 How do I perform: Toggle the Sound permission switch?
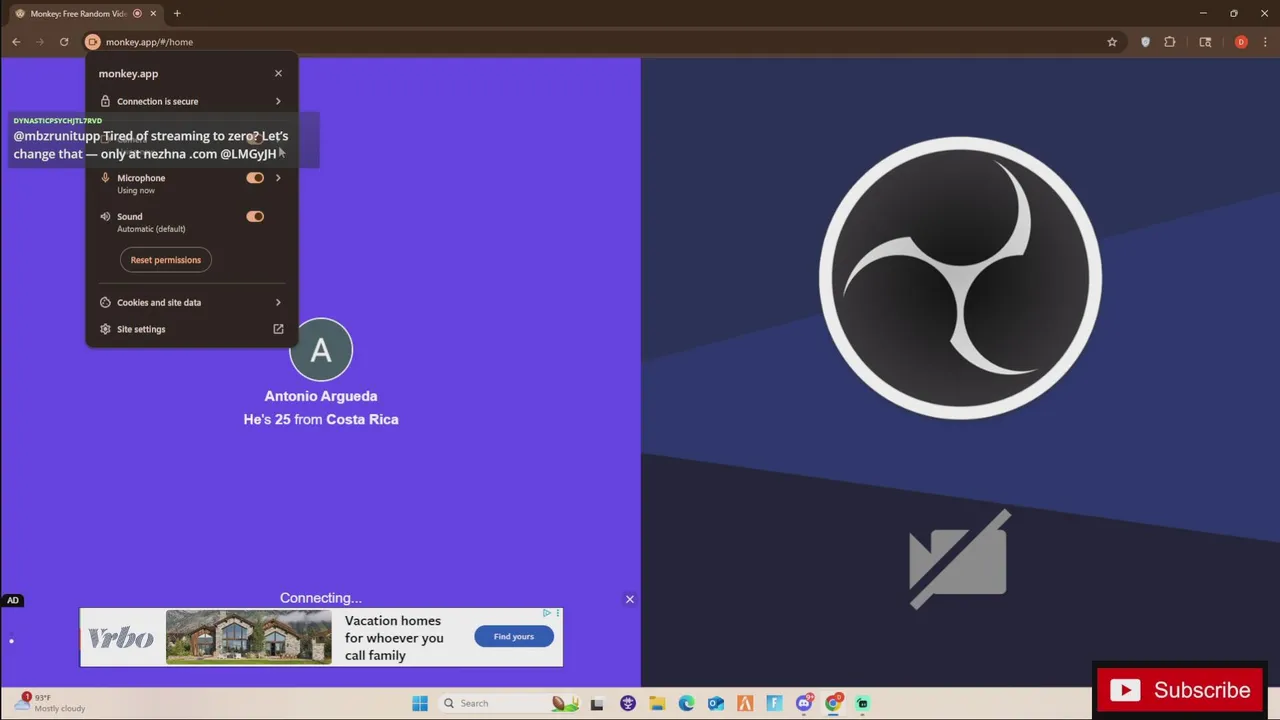pos(255,216)
